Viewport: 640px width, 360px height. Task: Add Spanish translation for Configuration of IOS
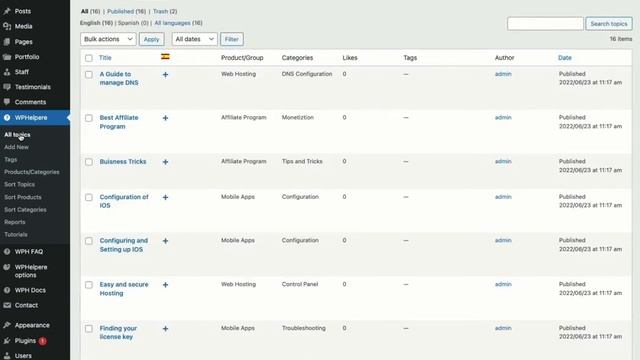click(x=165, y=198)
